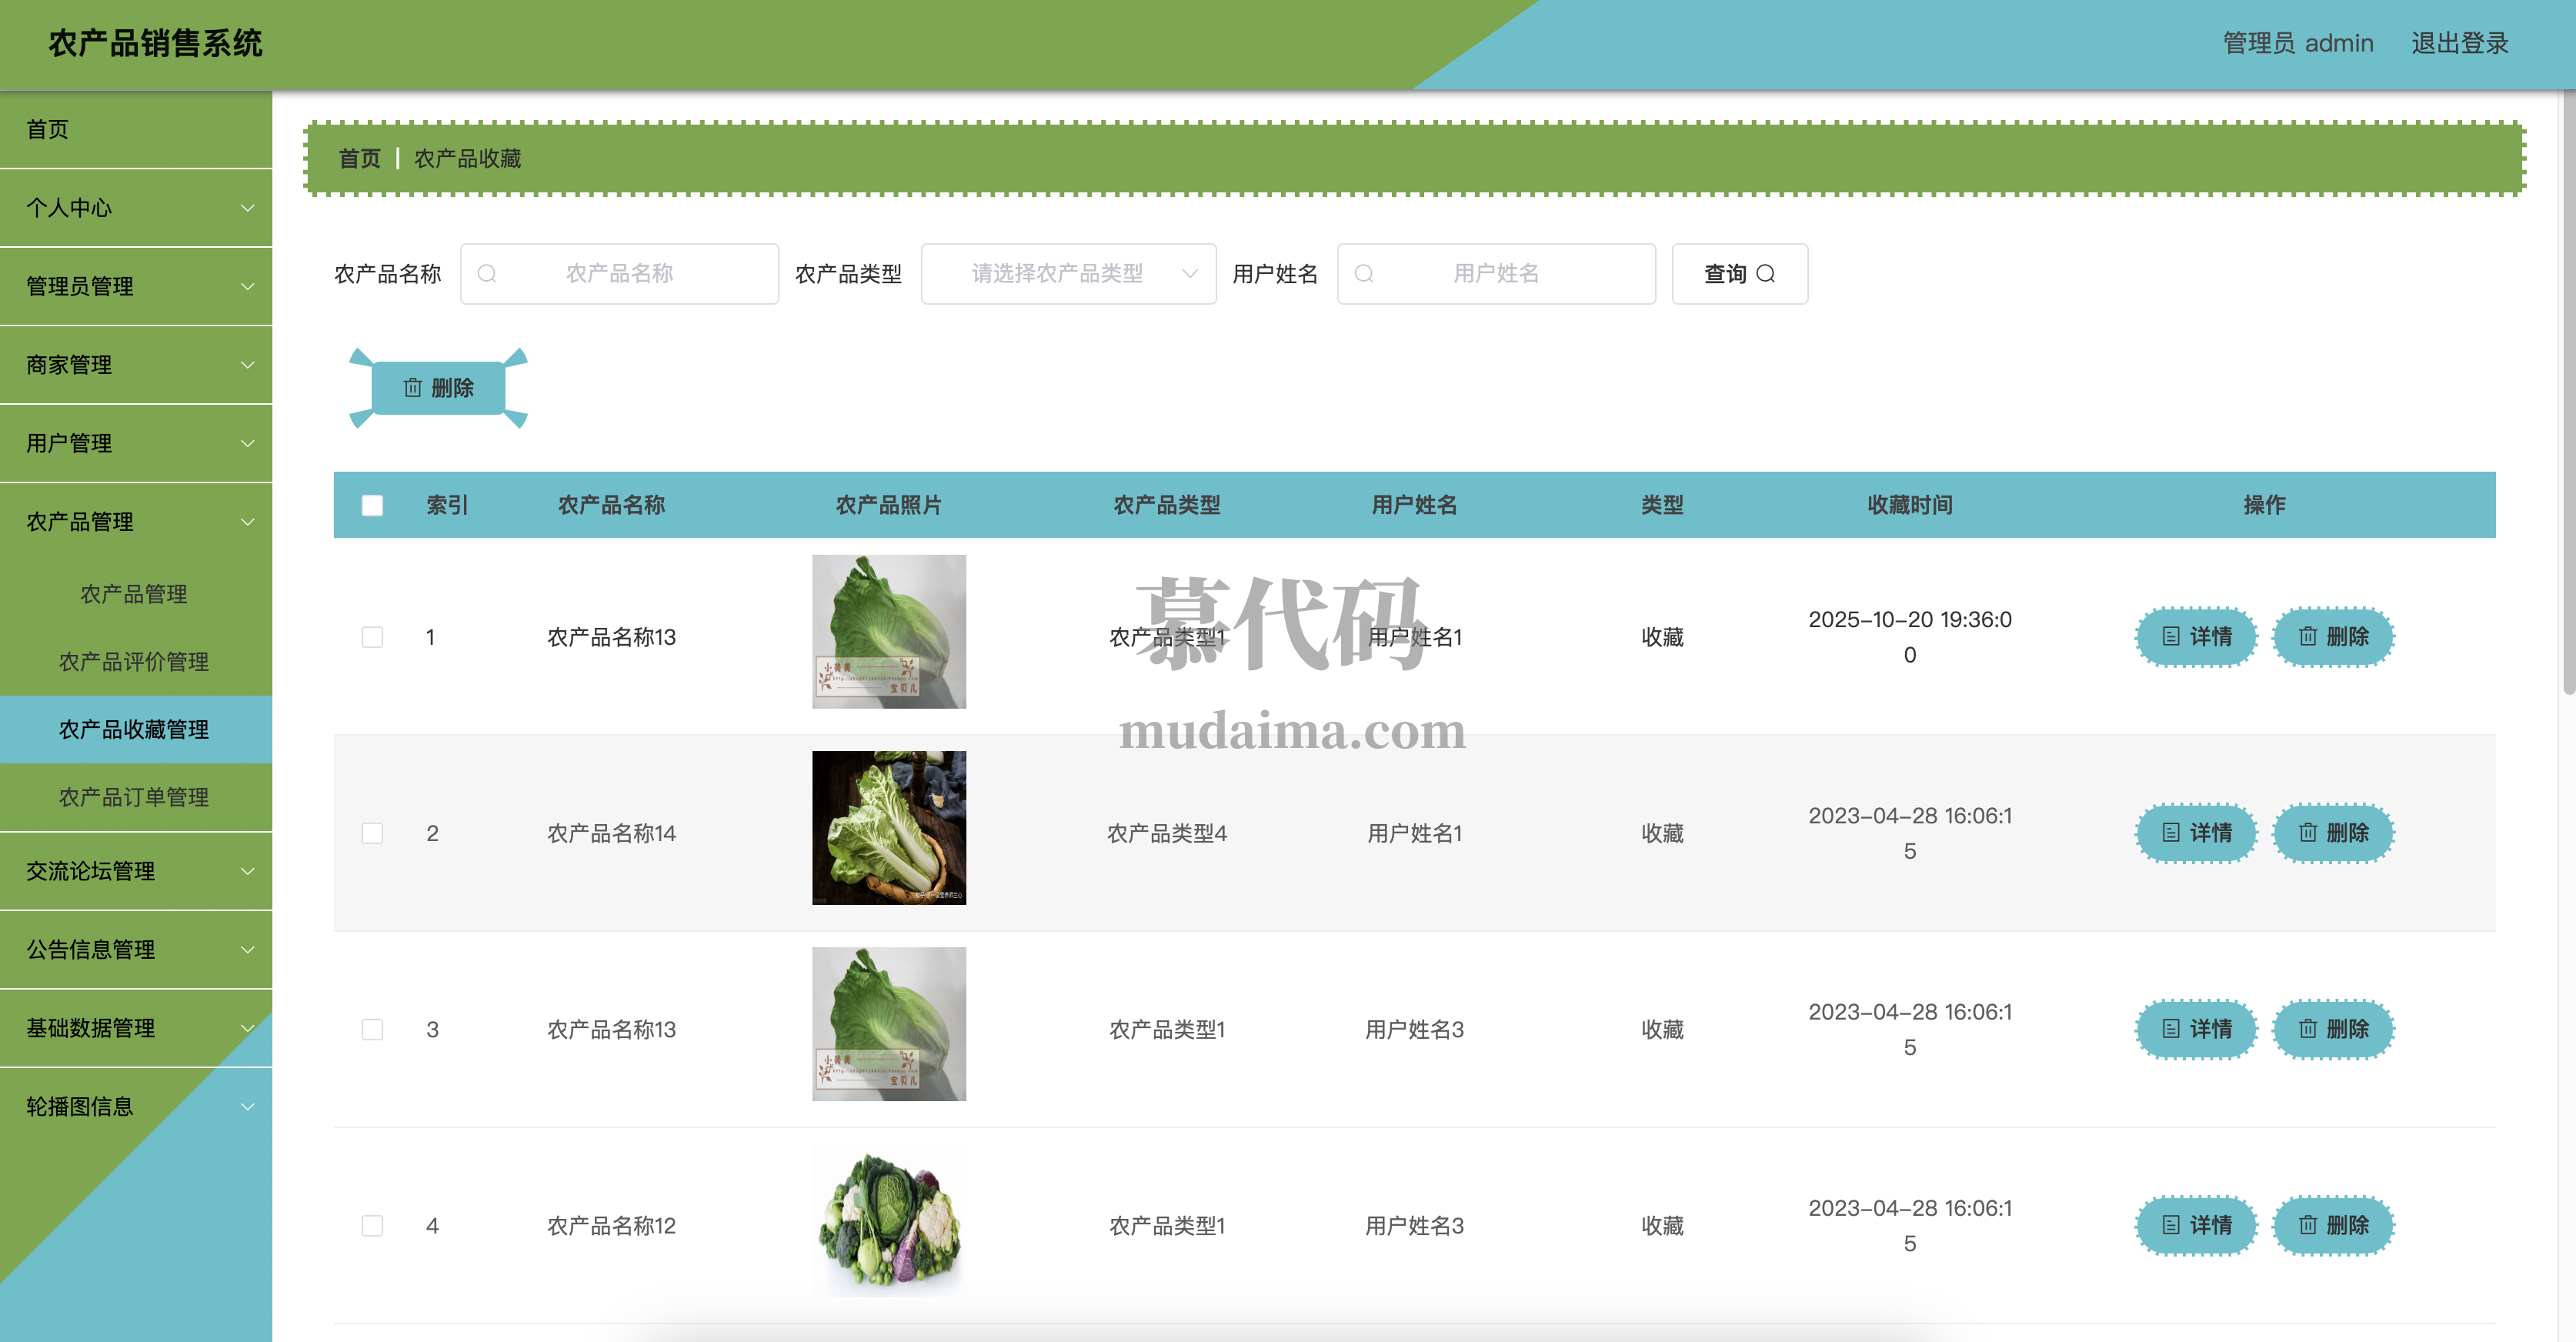The image size is (2576, 1342).
Task: Click search icon in 农产品名称 field
Action: 487,274
